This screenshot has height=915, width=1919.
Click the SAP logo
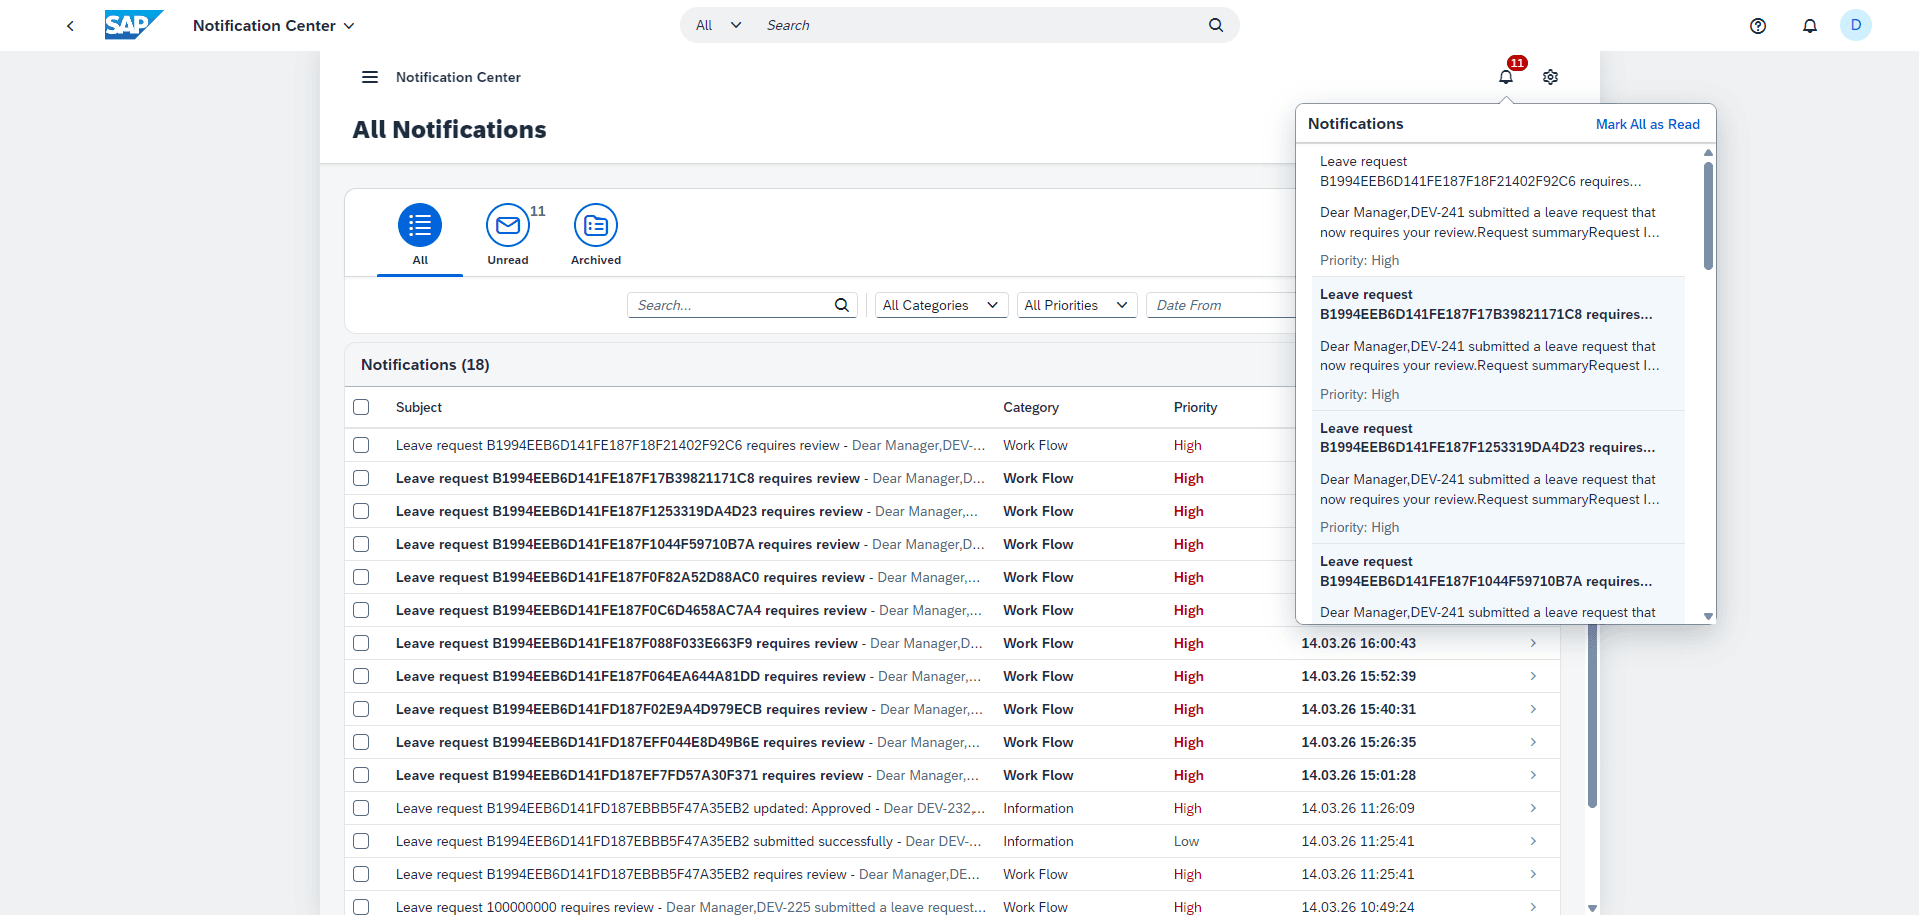(x=133, y=25)
